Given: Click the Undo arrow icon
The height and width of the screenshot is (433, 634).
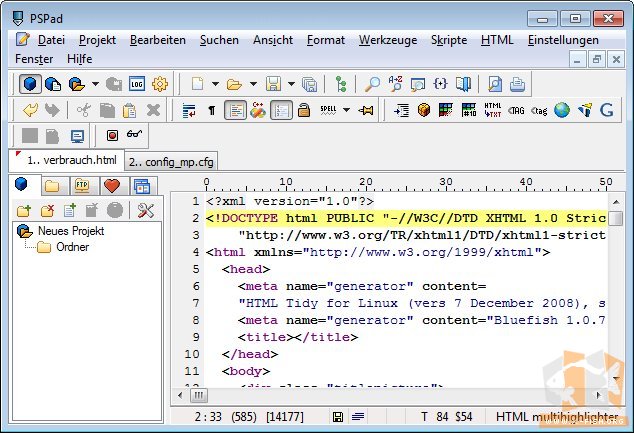Looking at the screenshot, I should pyautogui.click(x=30, y=110).
